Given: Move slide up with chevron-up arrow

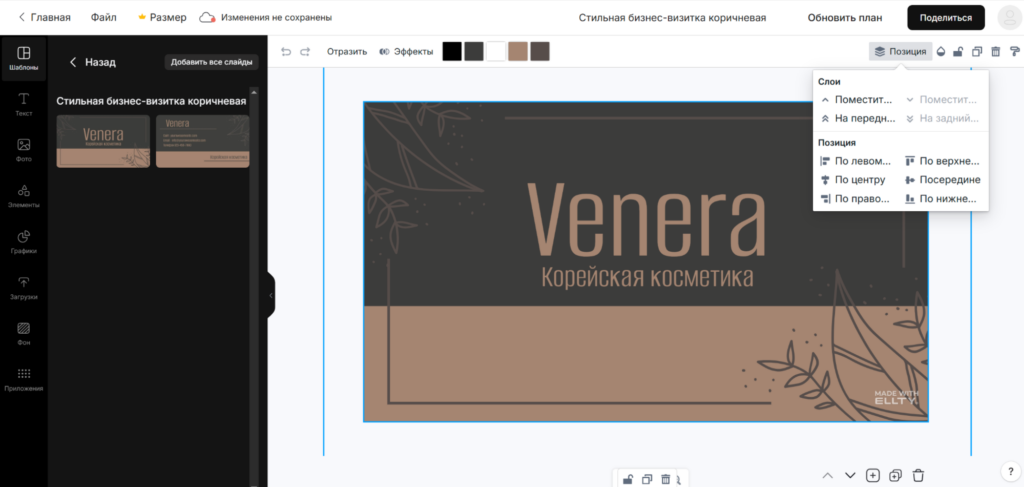Looking at the screenshot, I should click(x=827, y=475).
